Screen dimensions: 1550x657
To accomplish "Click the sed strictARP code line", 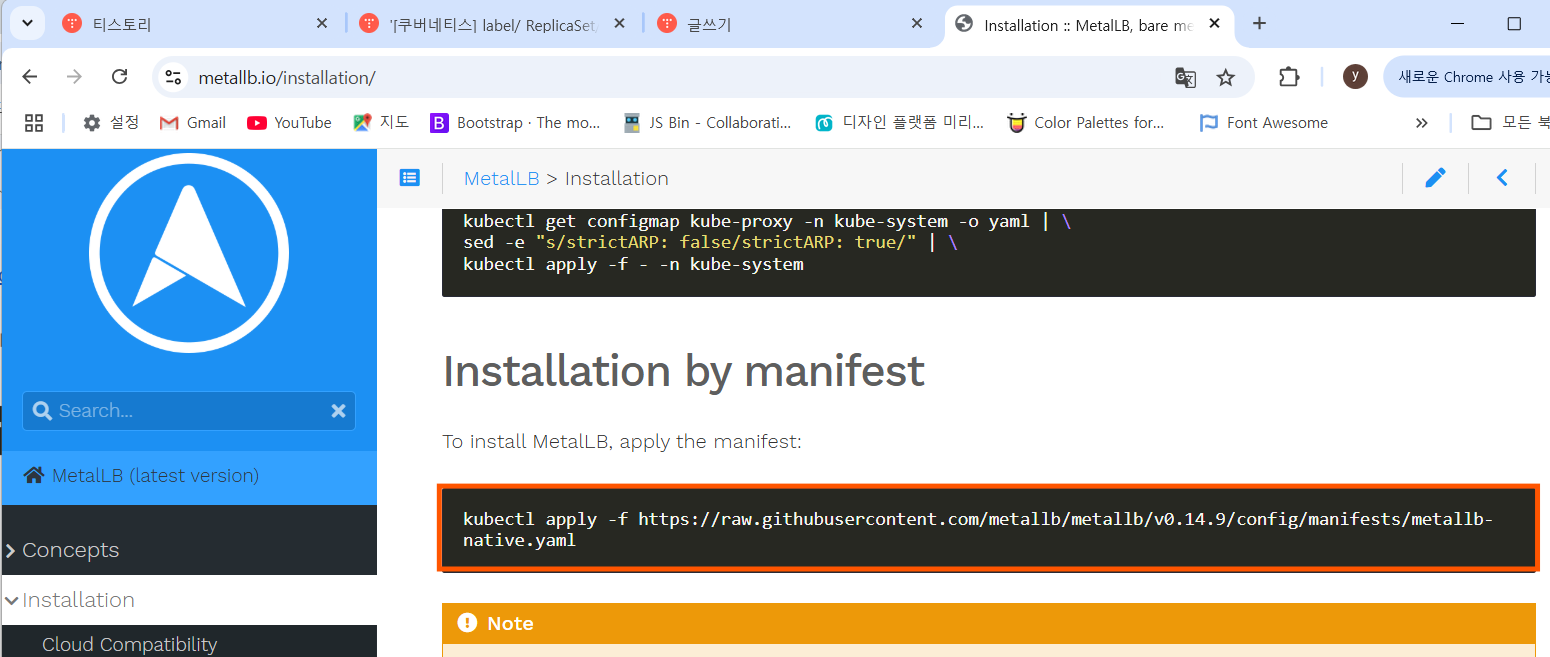I will click(710, 243).
